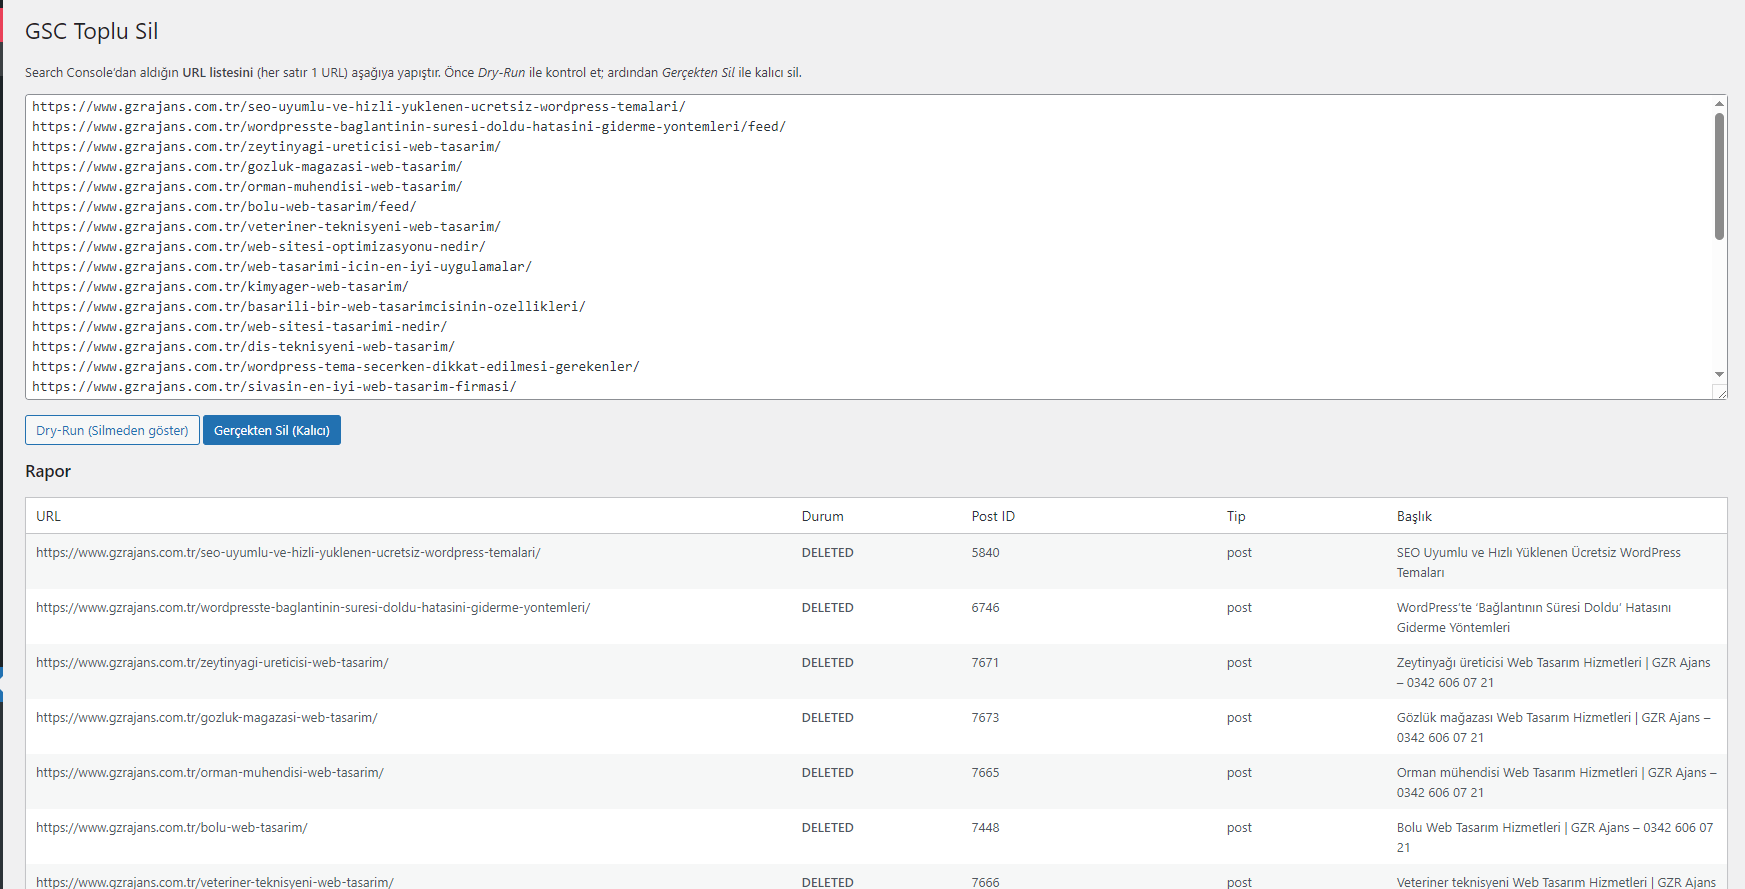Click the gozluk-magazasi URL cell in the report table

click(207, 717)
